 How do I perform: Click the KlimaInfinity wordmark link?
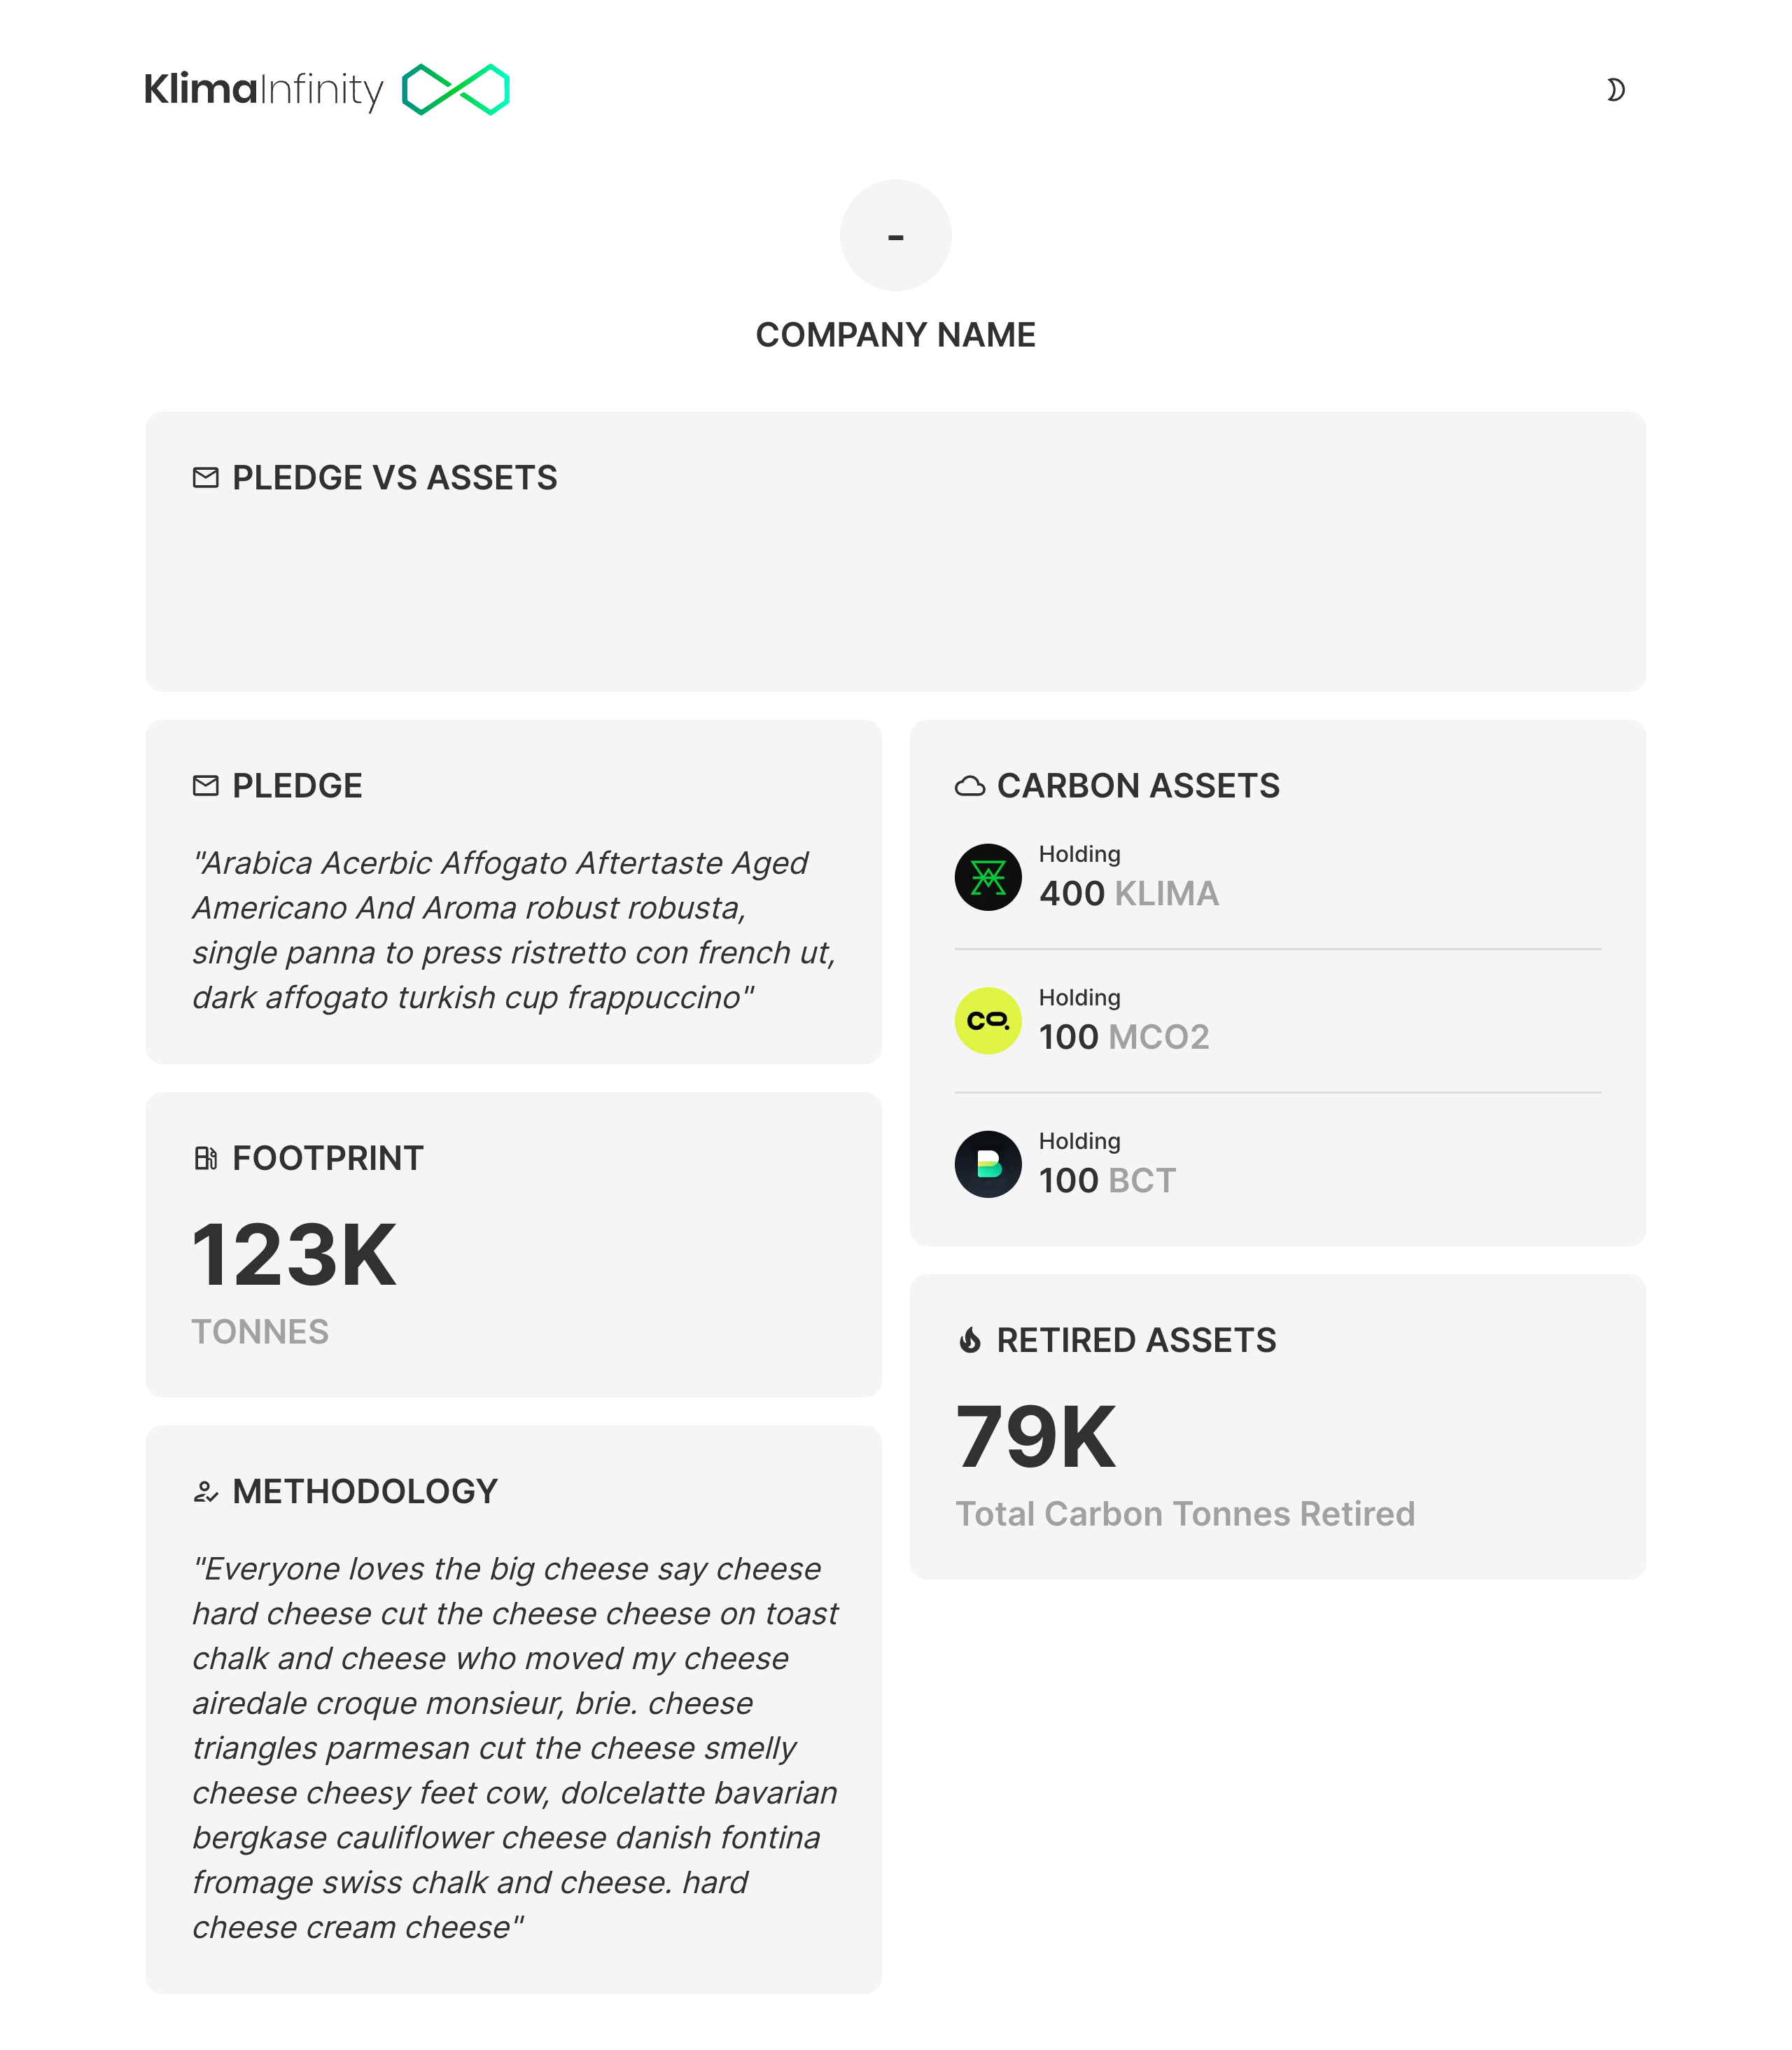(x=264, y=89)
